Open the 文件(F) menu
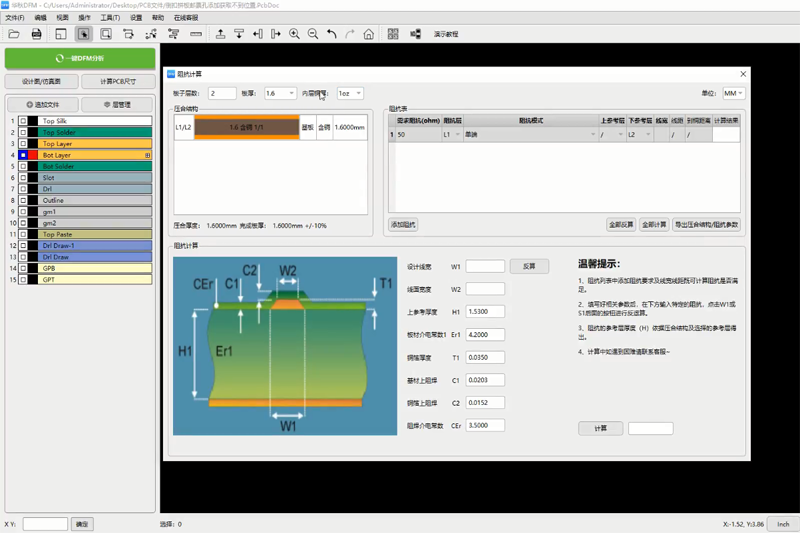This screenshot has width=800, height=533. coord(15,18)
